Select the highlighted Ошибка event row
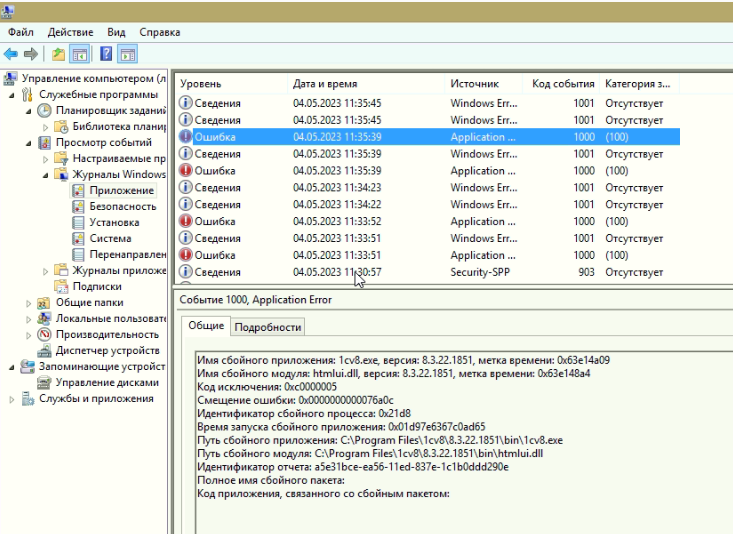 coord(428,137)
